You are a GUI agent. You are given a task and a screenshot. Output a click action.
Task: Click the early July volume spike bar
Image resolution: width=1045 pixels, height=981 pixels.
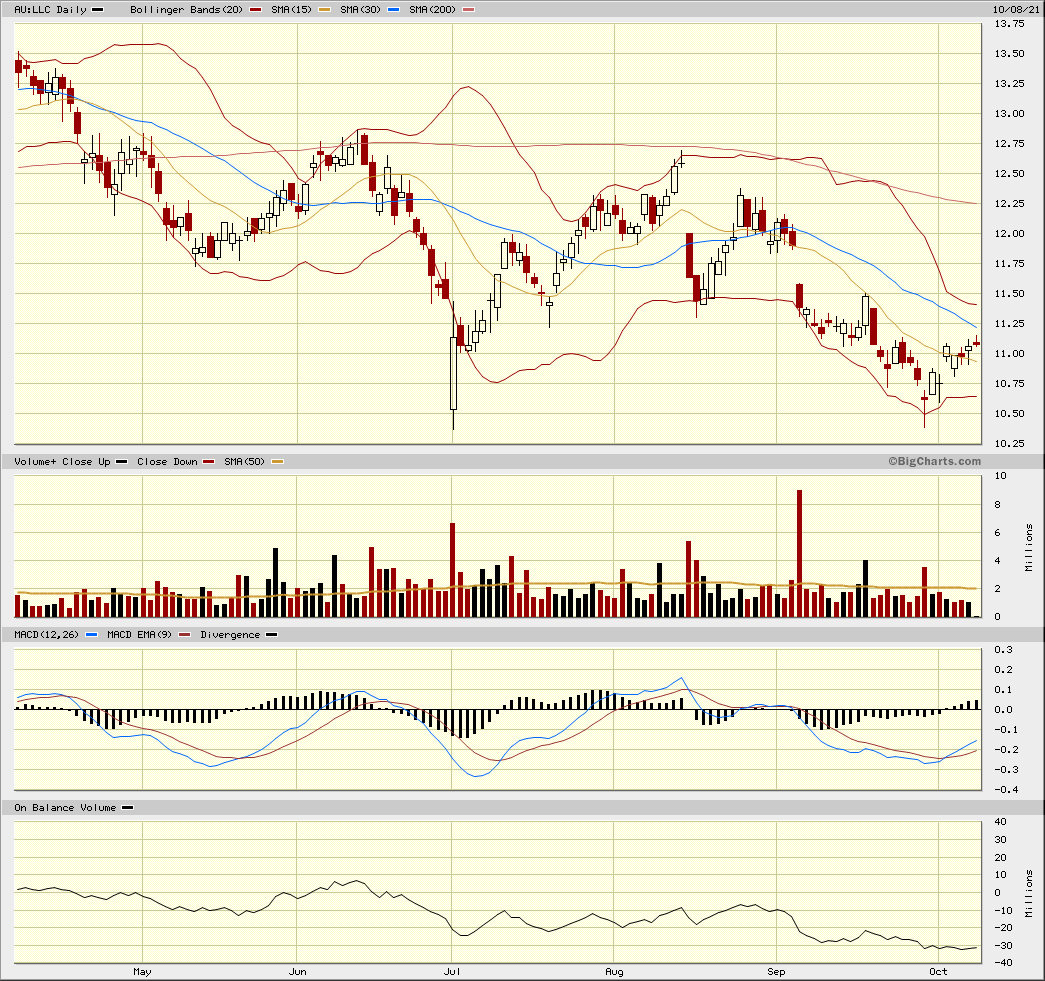pyautogui.click(x=453, y=570)
